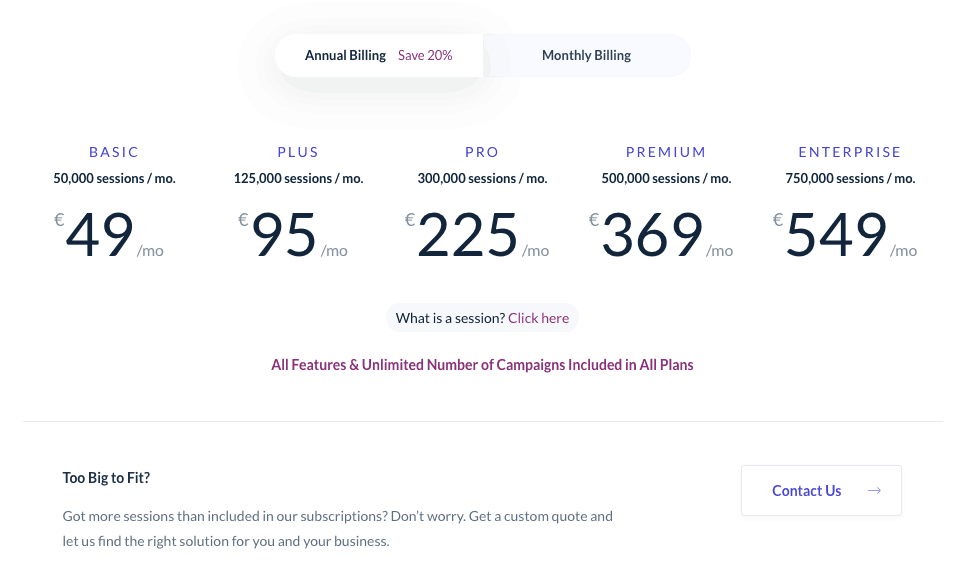
Task: Switch to Monthly Billing option
Action: coord(587,55)
